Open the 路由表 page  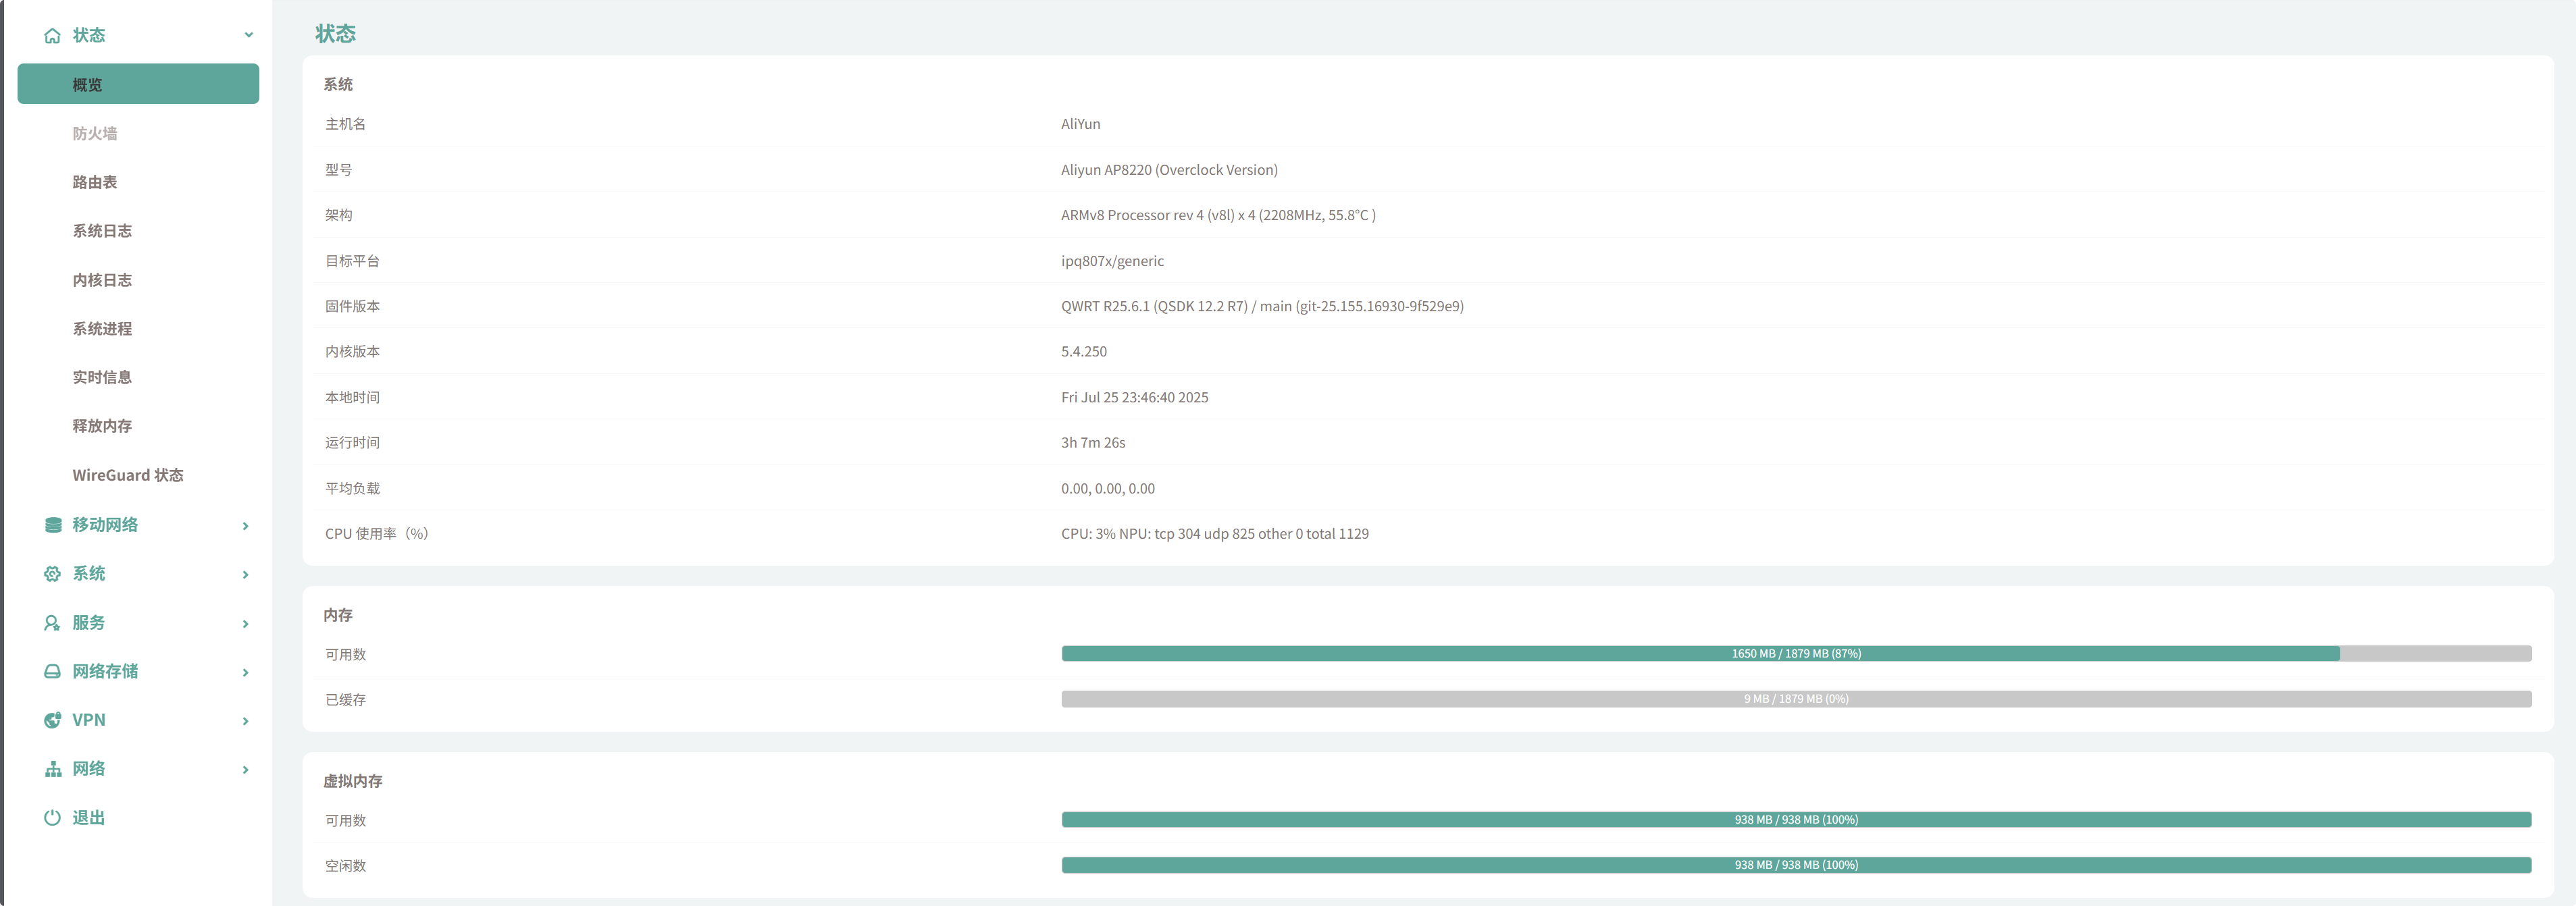(95, 182)
